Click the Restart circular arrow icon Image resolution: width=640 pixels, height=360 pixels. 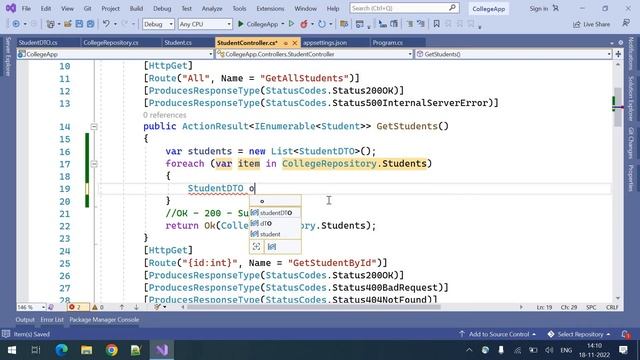(322, 24)
